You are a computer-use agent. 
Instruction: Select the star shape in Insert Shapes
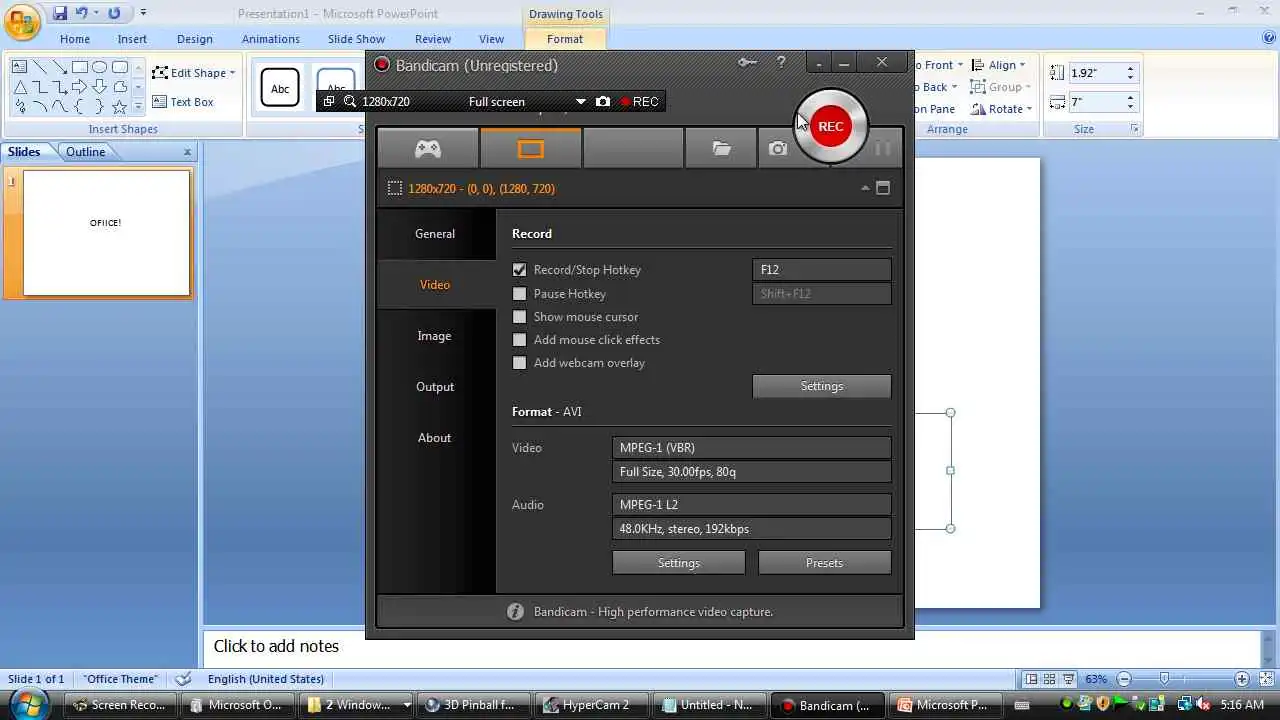tap(119, 106)
